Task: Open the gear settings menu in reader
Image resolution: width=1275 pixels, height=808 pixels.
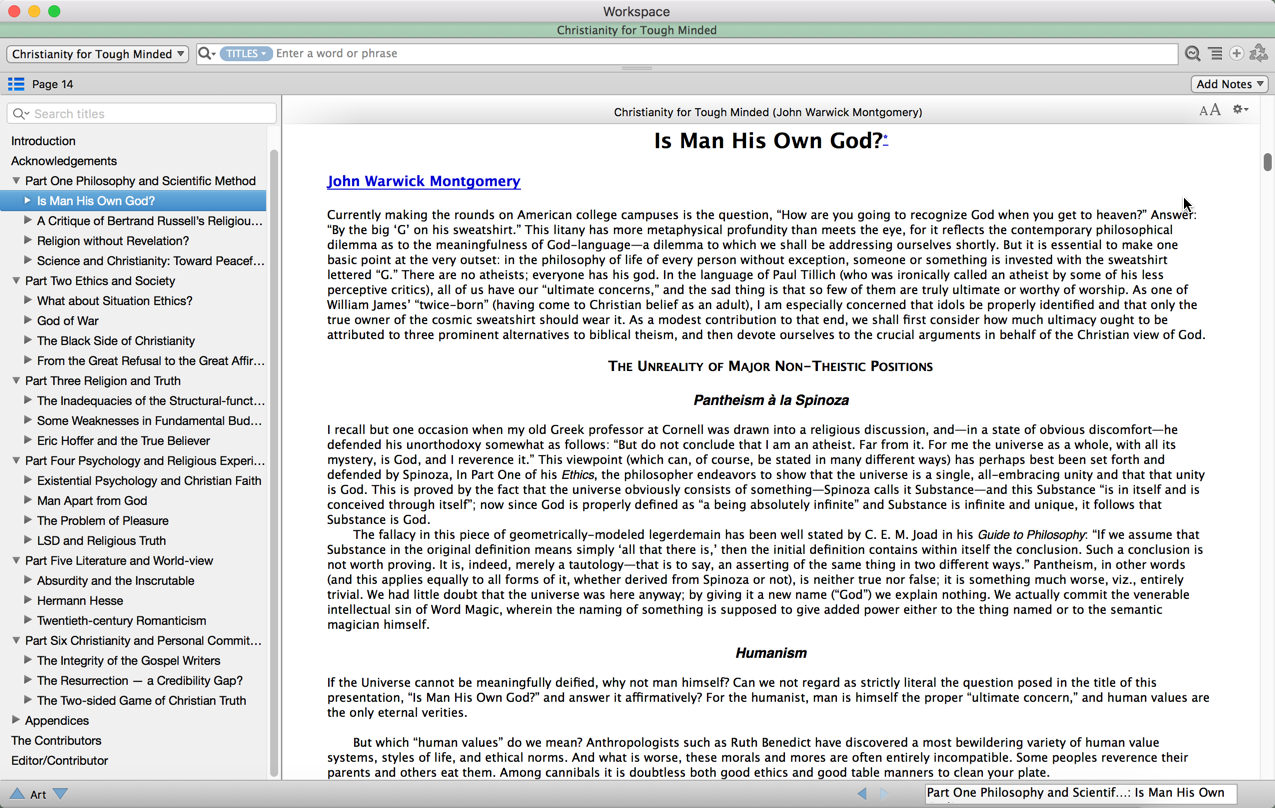Action: point(1241,110)
